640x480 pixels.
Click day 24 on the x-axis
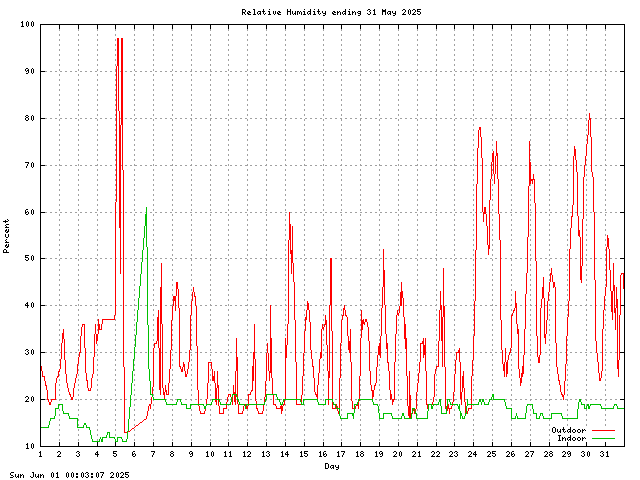coord(473,454)
